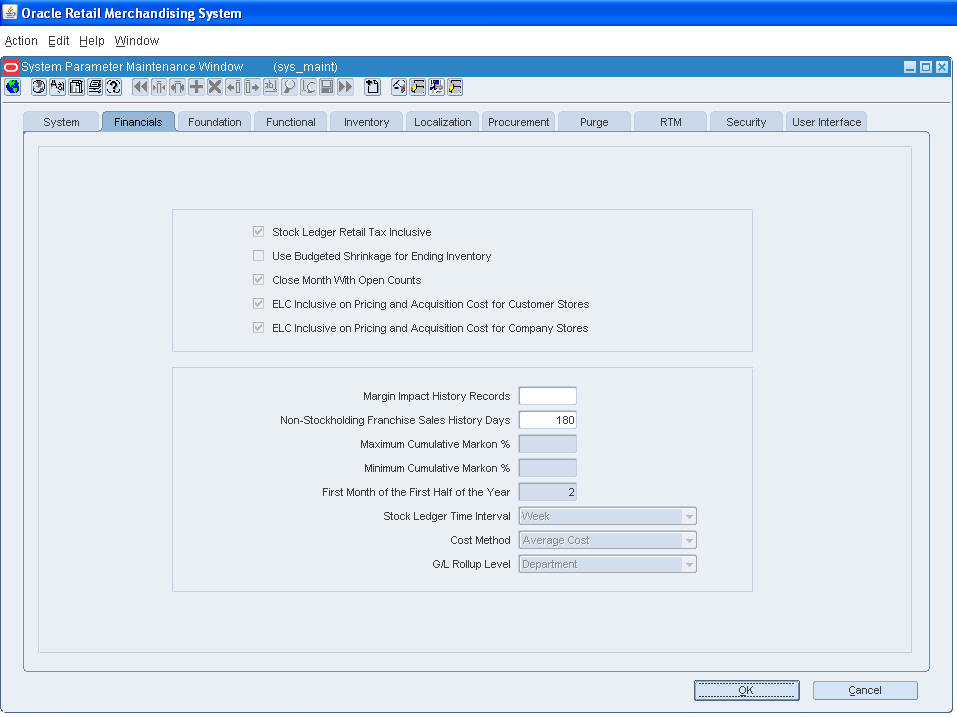
Task: Click the toolbar icon left of save disk
Action: [308, 87]
